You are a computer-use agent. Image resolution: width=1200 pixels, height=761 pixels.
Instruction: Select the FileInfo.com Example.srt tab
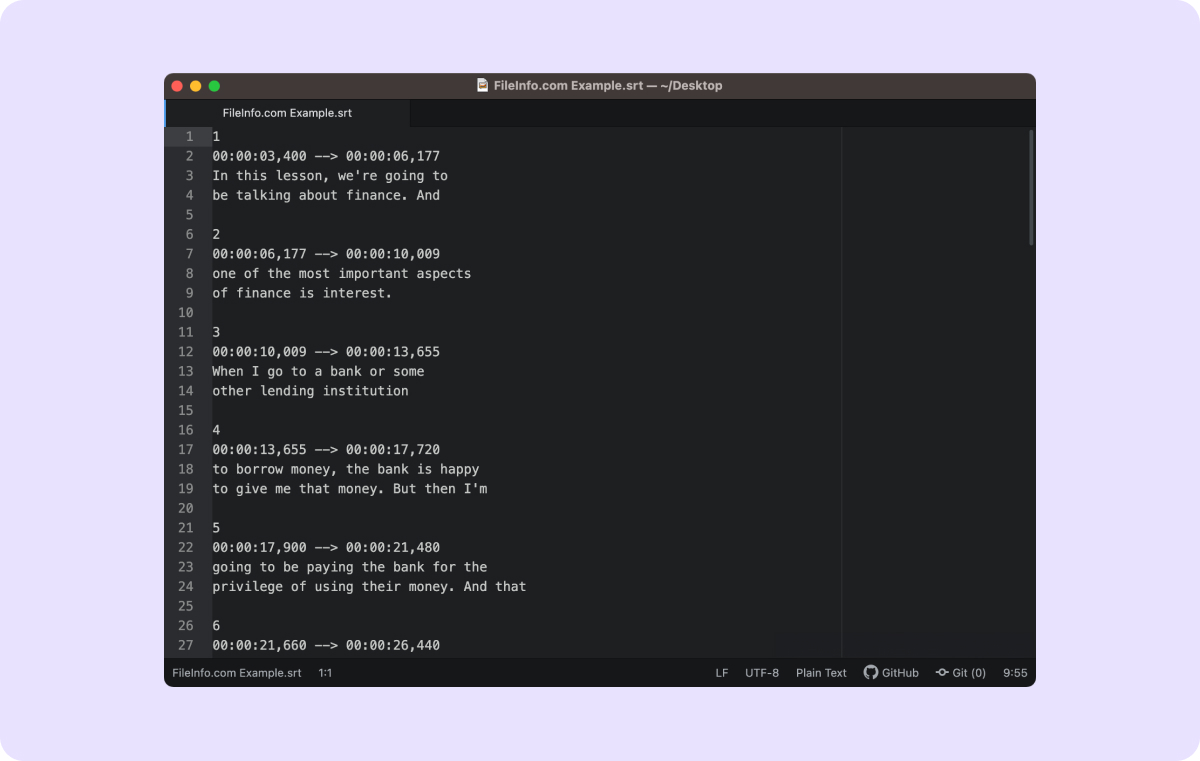(287, 113)
